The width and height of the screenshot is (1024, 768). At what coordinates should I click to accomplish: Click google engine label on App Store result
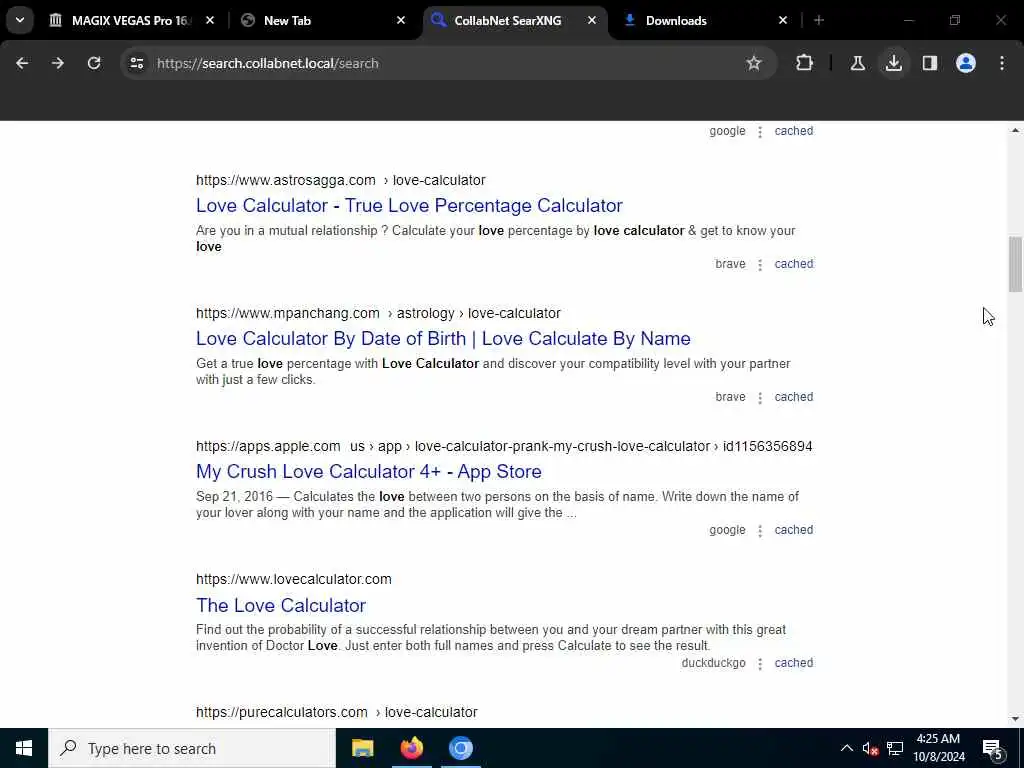727,530
